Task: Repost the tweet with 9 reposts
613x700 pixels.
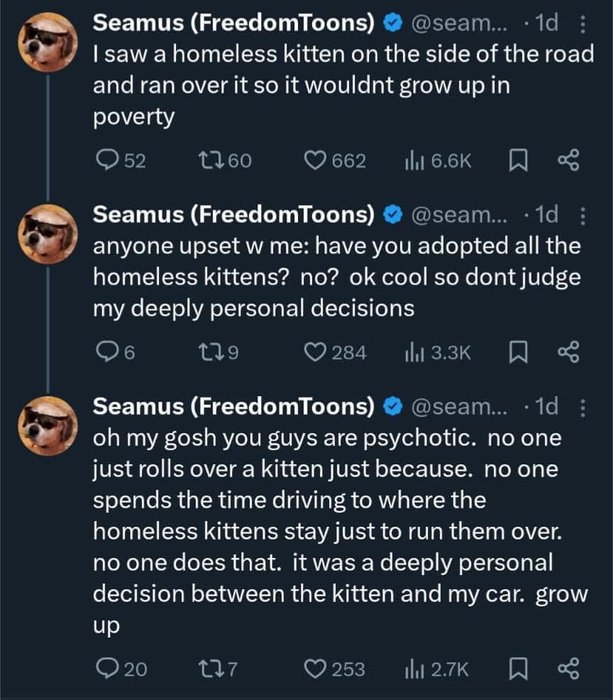Action: point(206,351)
